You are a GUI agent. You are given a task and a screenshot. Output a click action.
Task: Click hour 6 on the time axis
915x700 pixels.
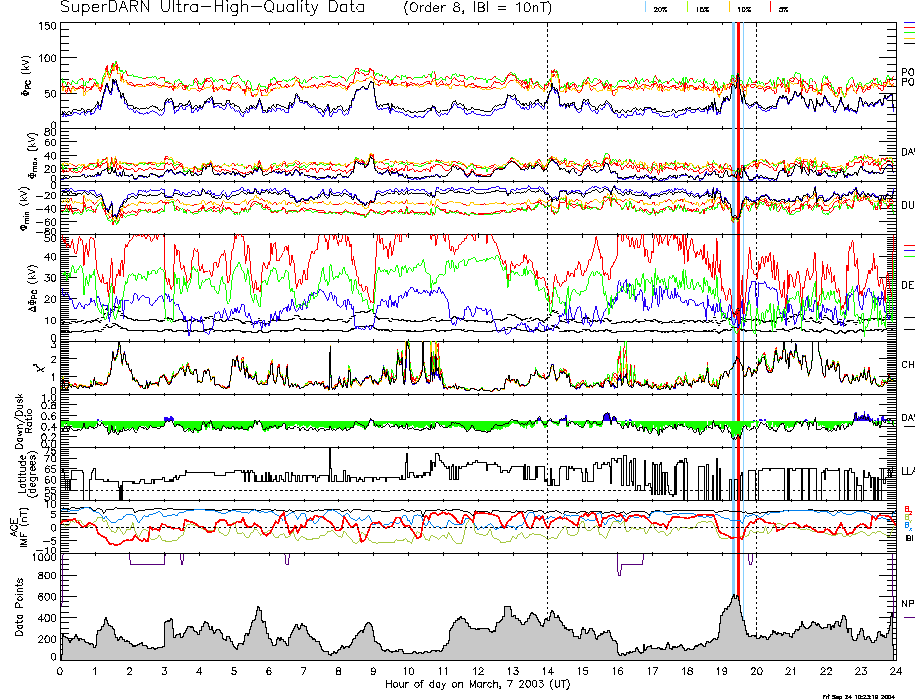pyautogui.click(x=269, y=671)
